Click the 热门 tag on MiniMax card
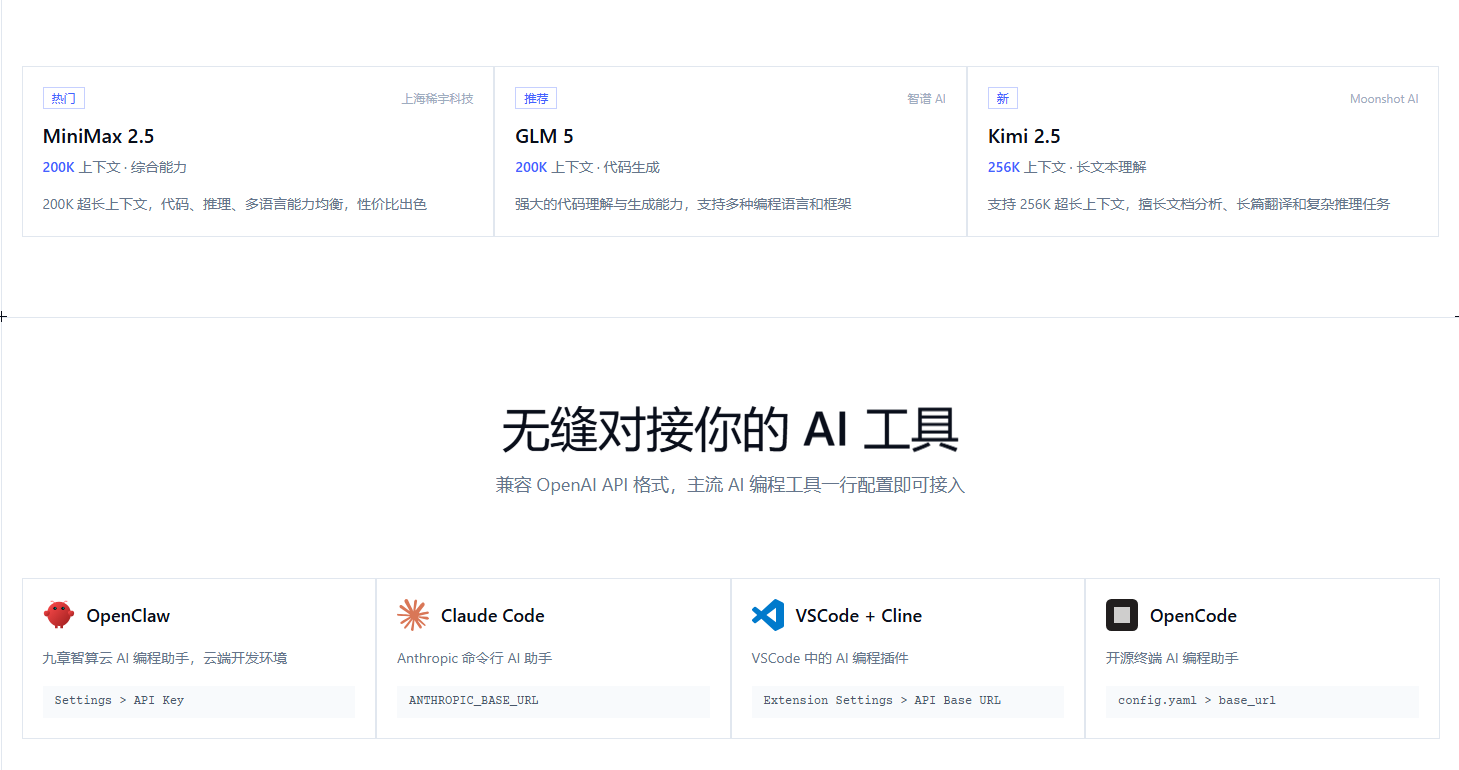The height and width of the screenshot is (770, 1459). point(64,98)
